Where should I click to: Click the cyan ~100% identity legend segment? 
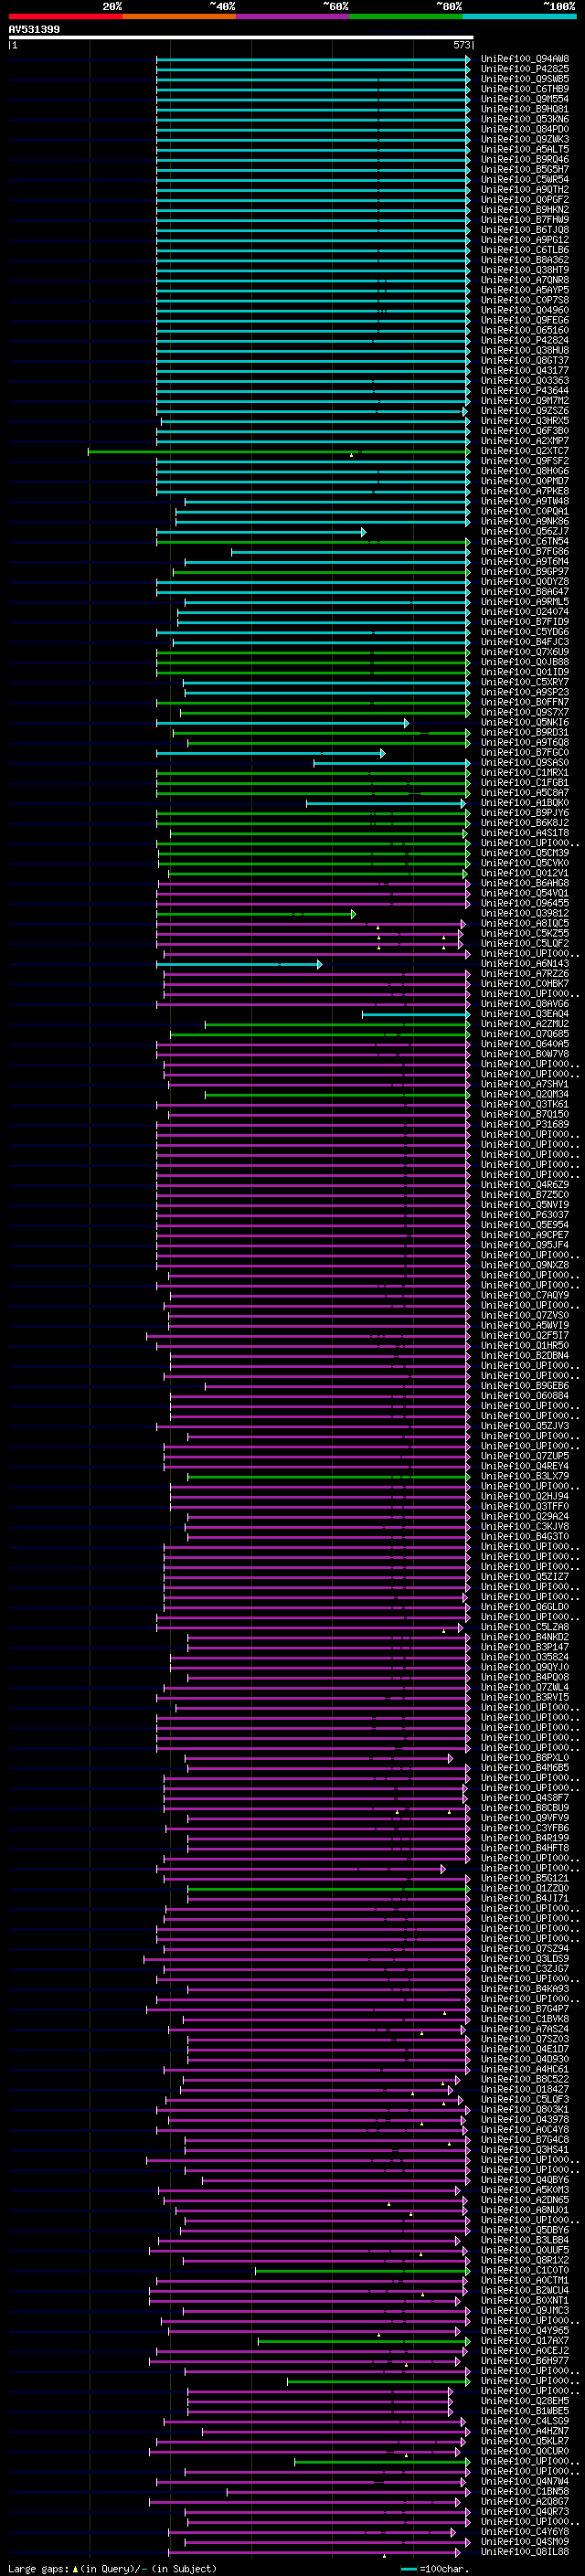click(x=519, y=16)
